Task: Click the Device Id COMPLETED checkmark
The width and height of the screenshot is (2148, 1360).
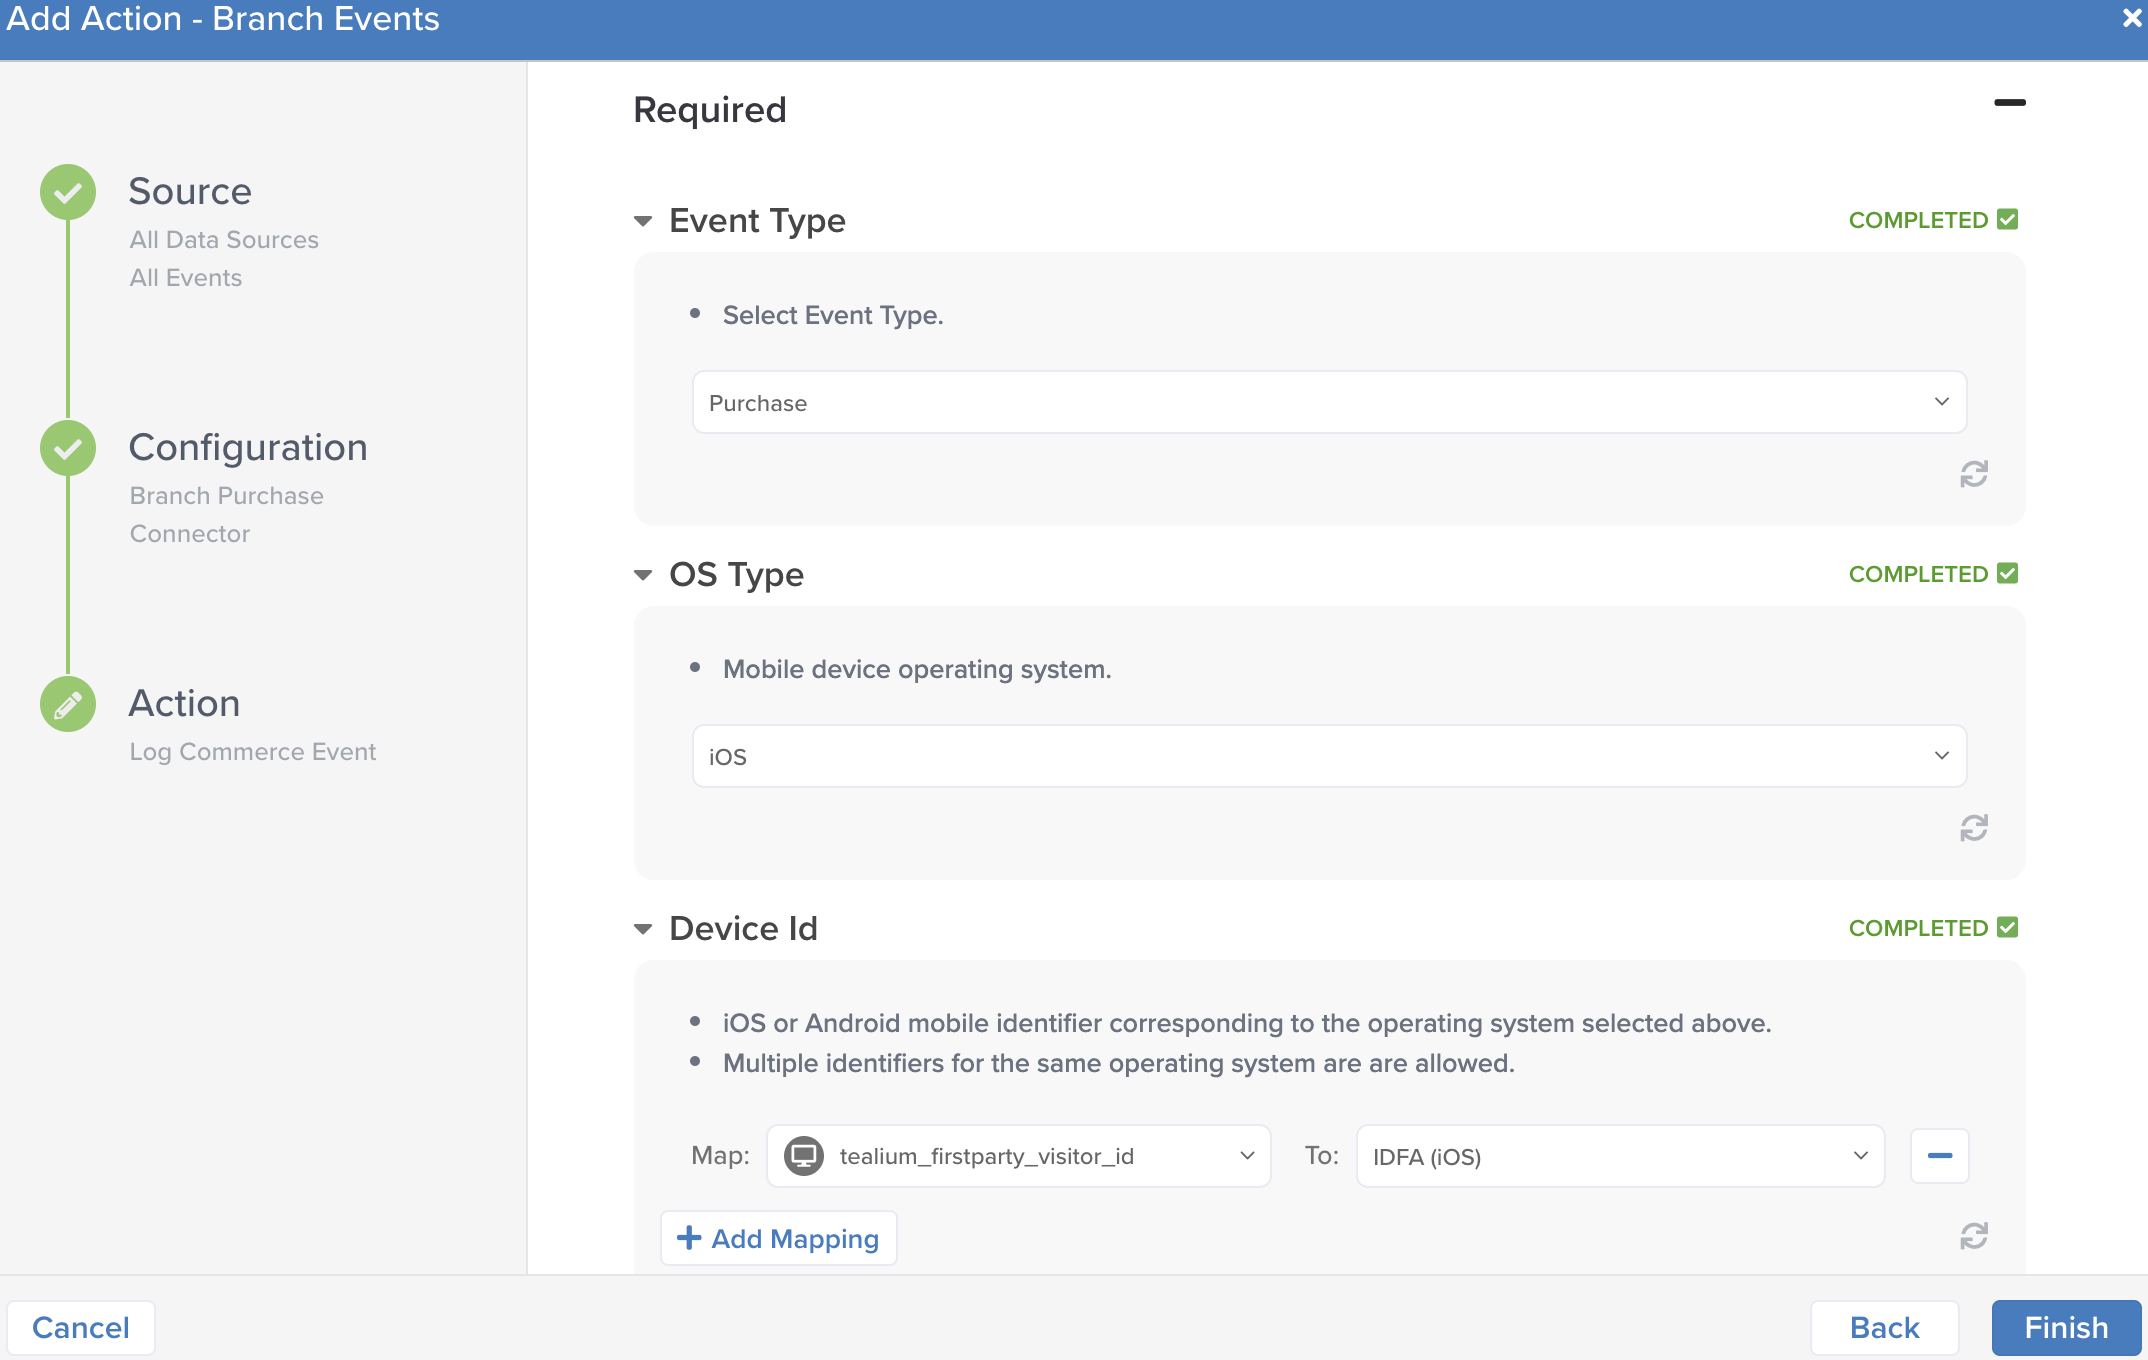Action: coord(2007,927)
